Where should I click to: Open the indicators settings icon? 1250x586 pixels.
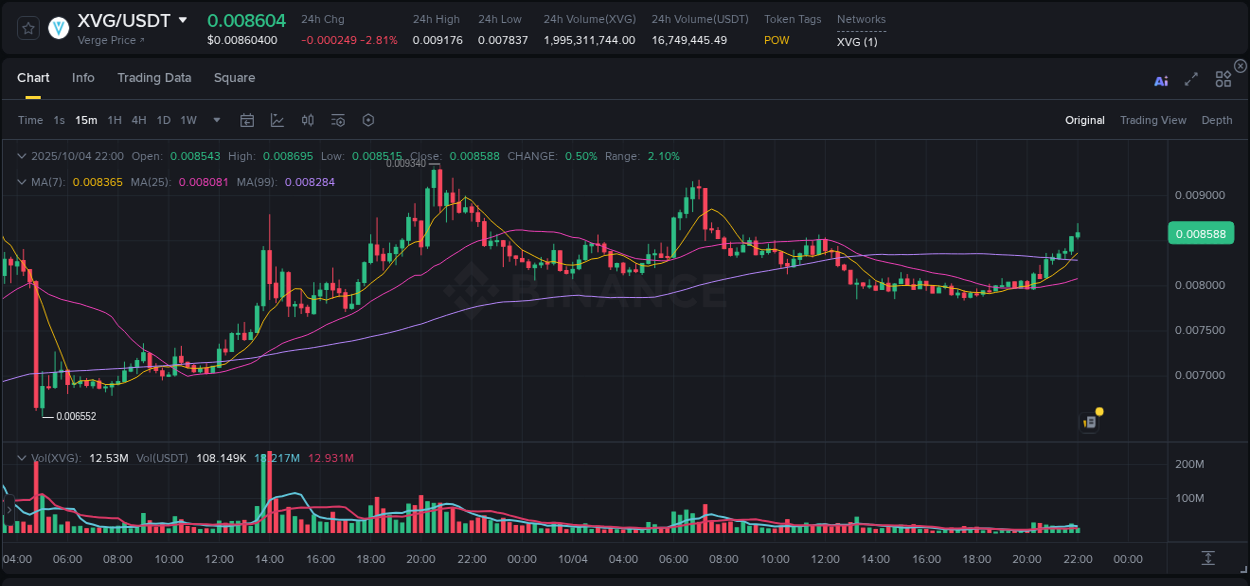(x=337, y=119)
